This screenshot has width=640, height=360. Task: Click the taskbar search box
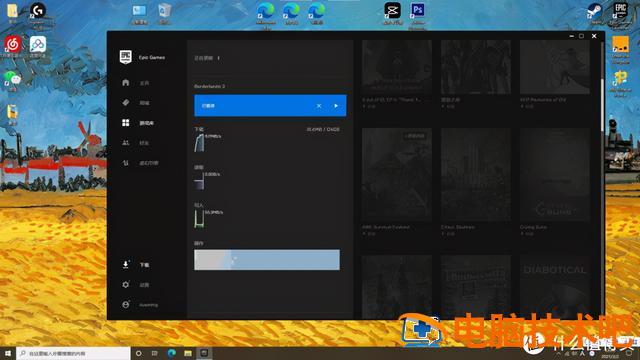[x=73, y=353]
